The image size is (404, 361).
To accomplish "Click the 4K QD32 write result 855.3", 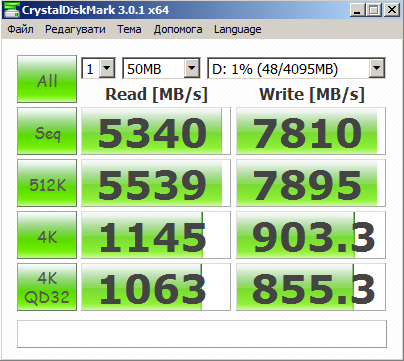I will (311, 287).
